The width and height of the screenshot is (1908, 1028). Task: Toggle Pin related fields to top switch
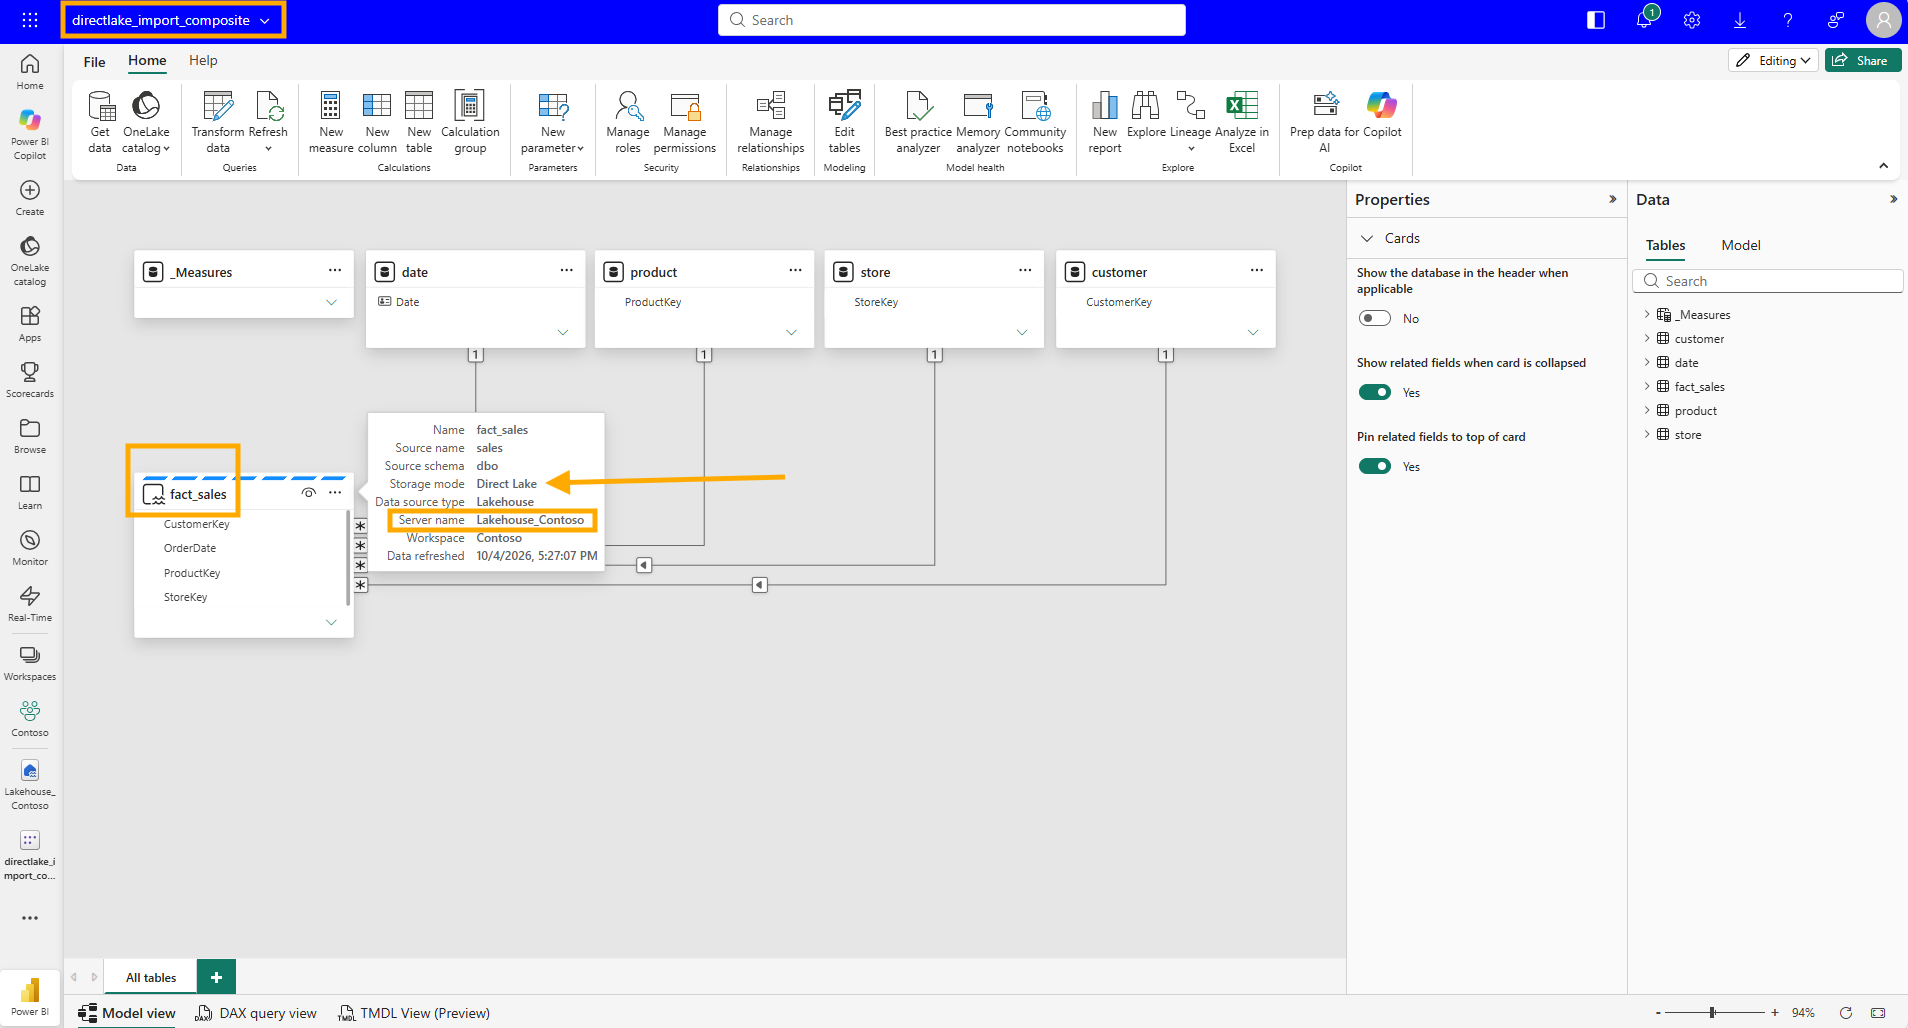point(1375,466)
